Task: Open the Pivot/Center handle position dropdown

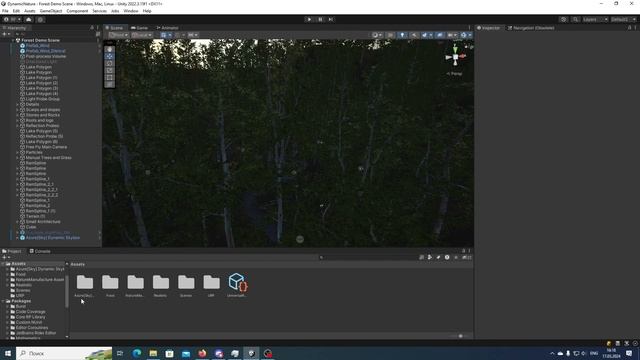Action: pos(119,35)
